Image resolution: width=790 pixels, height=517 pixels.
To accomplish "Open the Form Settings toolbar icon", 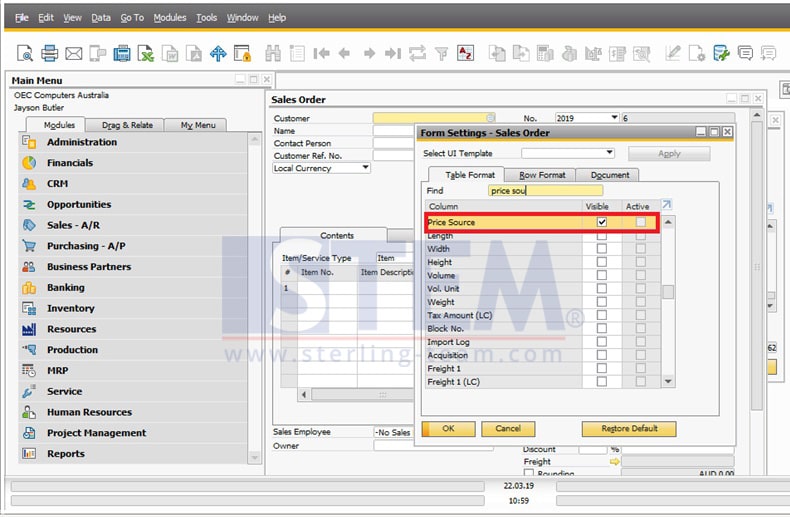I will pyautogui.click(x=697, y=53).
